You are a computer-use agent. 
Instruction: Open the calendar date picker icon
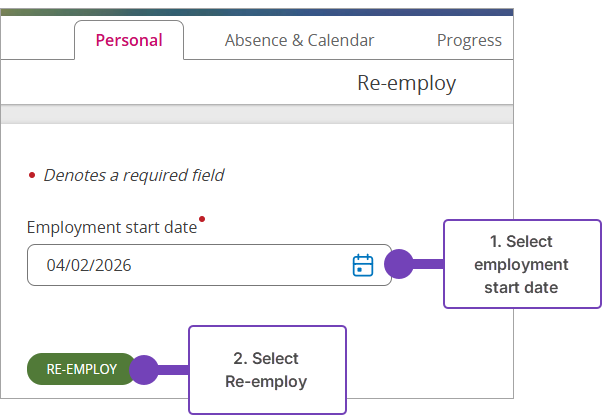pyautogui.click(x=363, y=265)
